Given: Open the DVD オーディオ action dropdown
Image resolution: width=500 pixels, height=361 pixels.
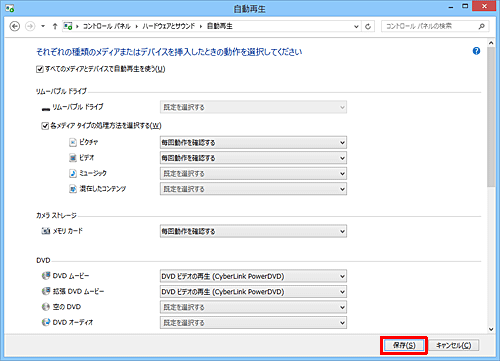Looking at the screenshot, I should coord(253,322).
